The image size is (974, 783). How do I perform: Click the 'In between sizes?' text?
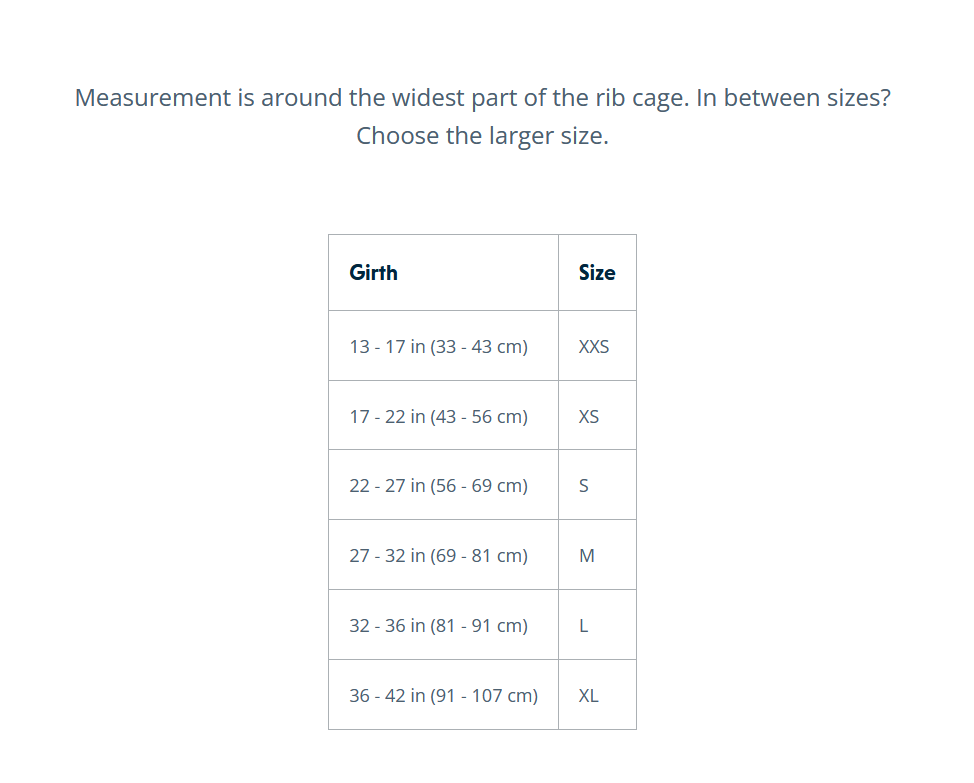tap(793, 98)
